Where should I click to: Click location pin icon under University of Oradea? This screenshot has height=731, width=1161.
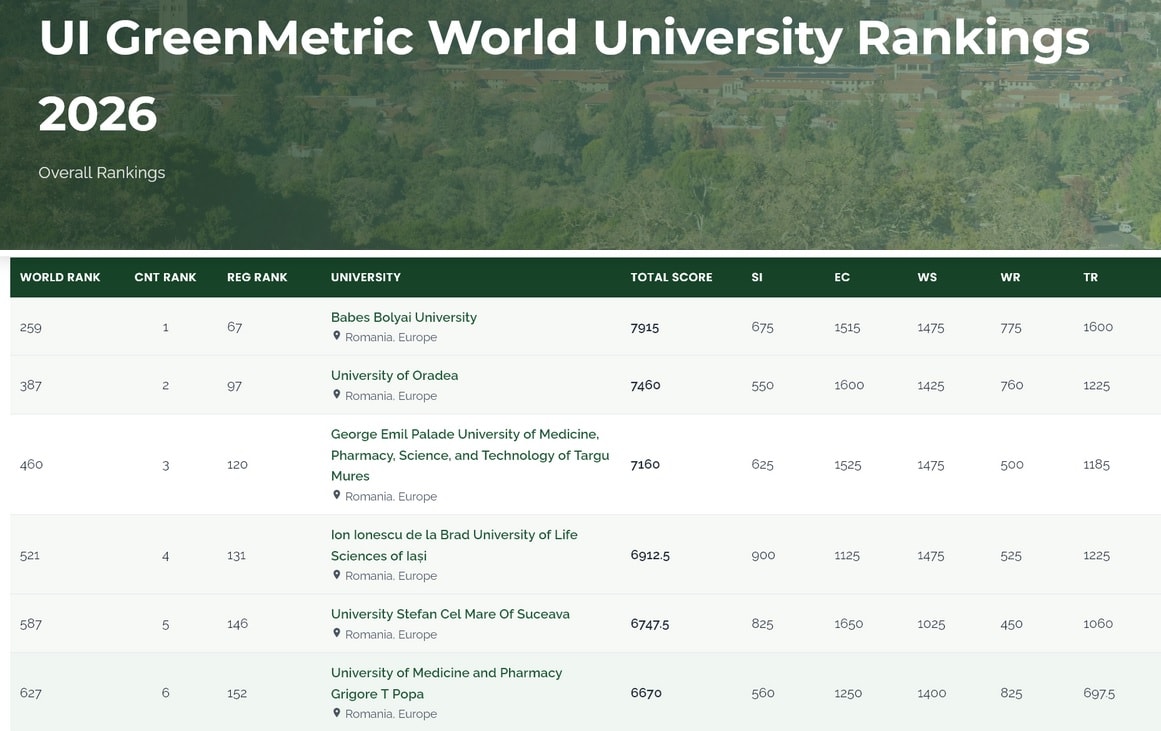(336, 395)
